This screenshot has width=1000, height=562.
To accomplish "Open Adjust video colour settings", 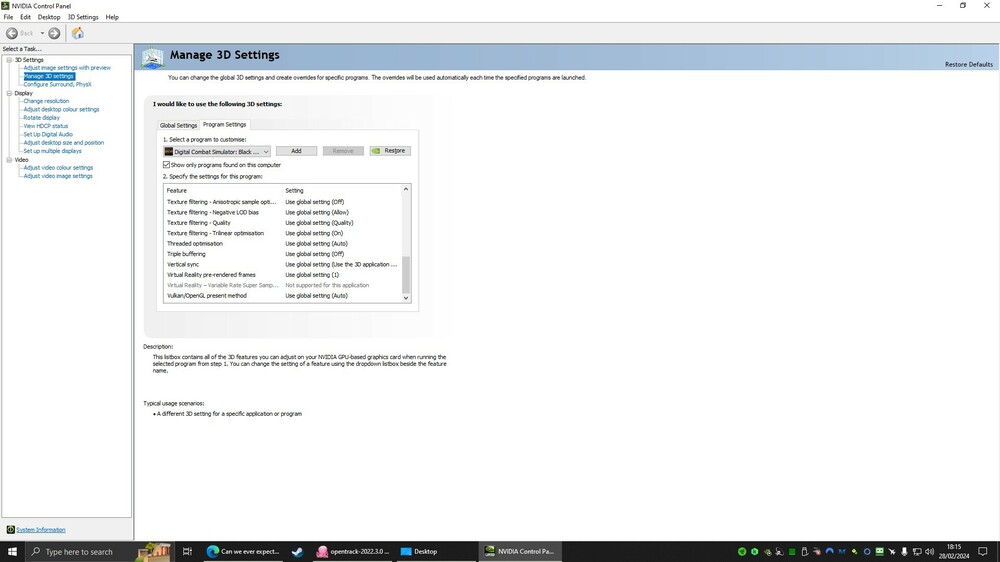I will 58,168.
